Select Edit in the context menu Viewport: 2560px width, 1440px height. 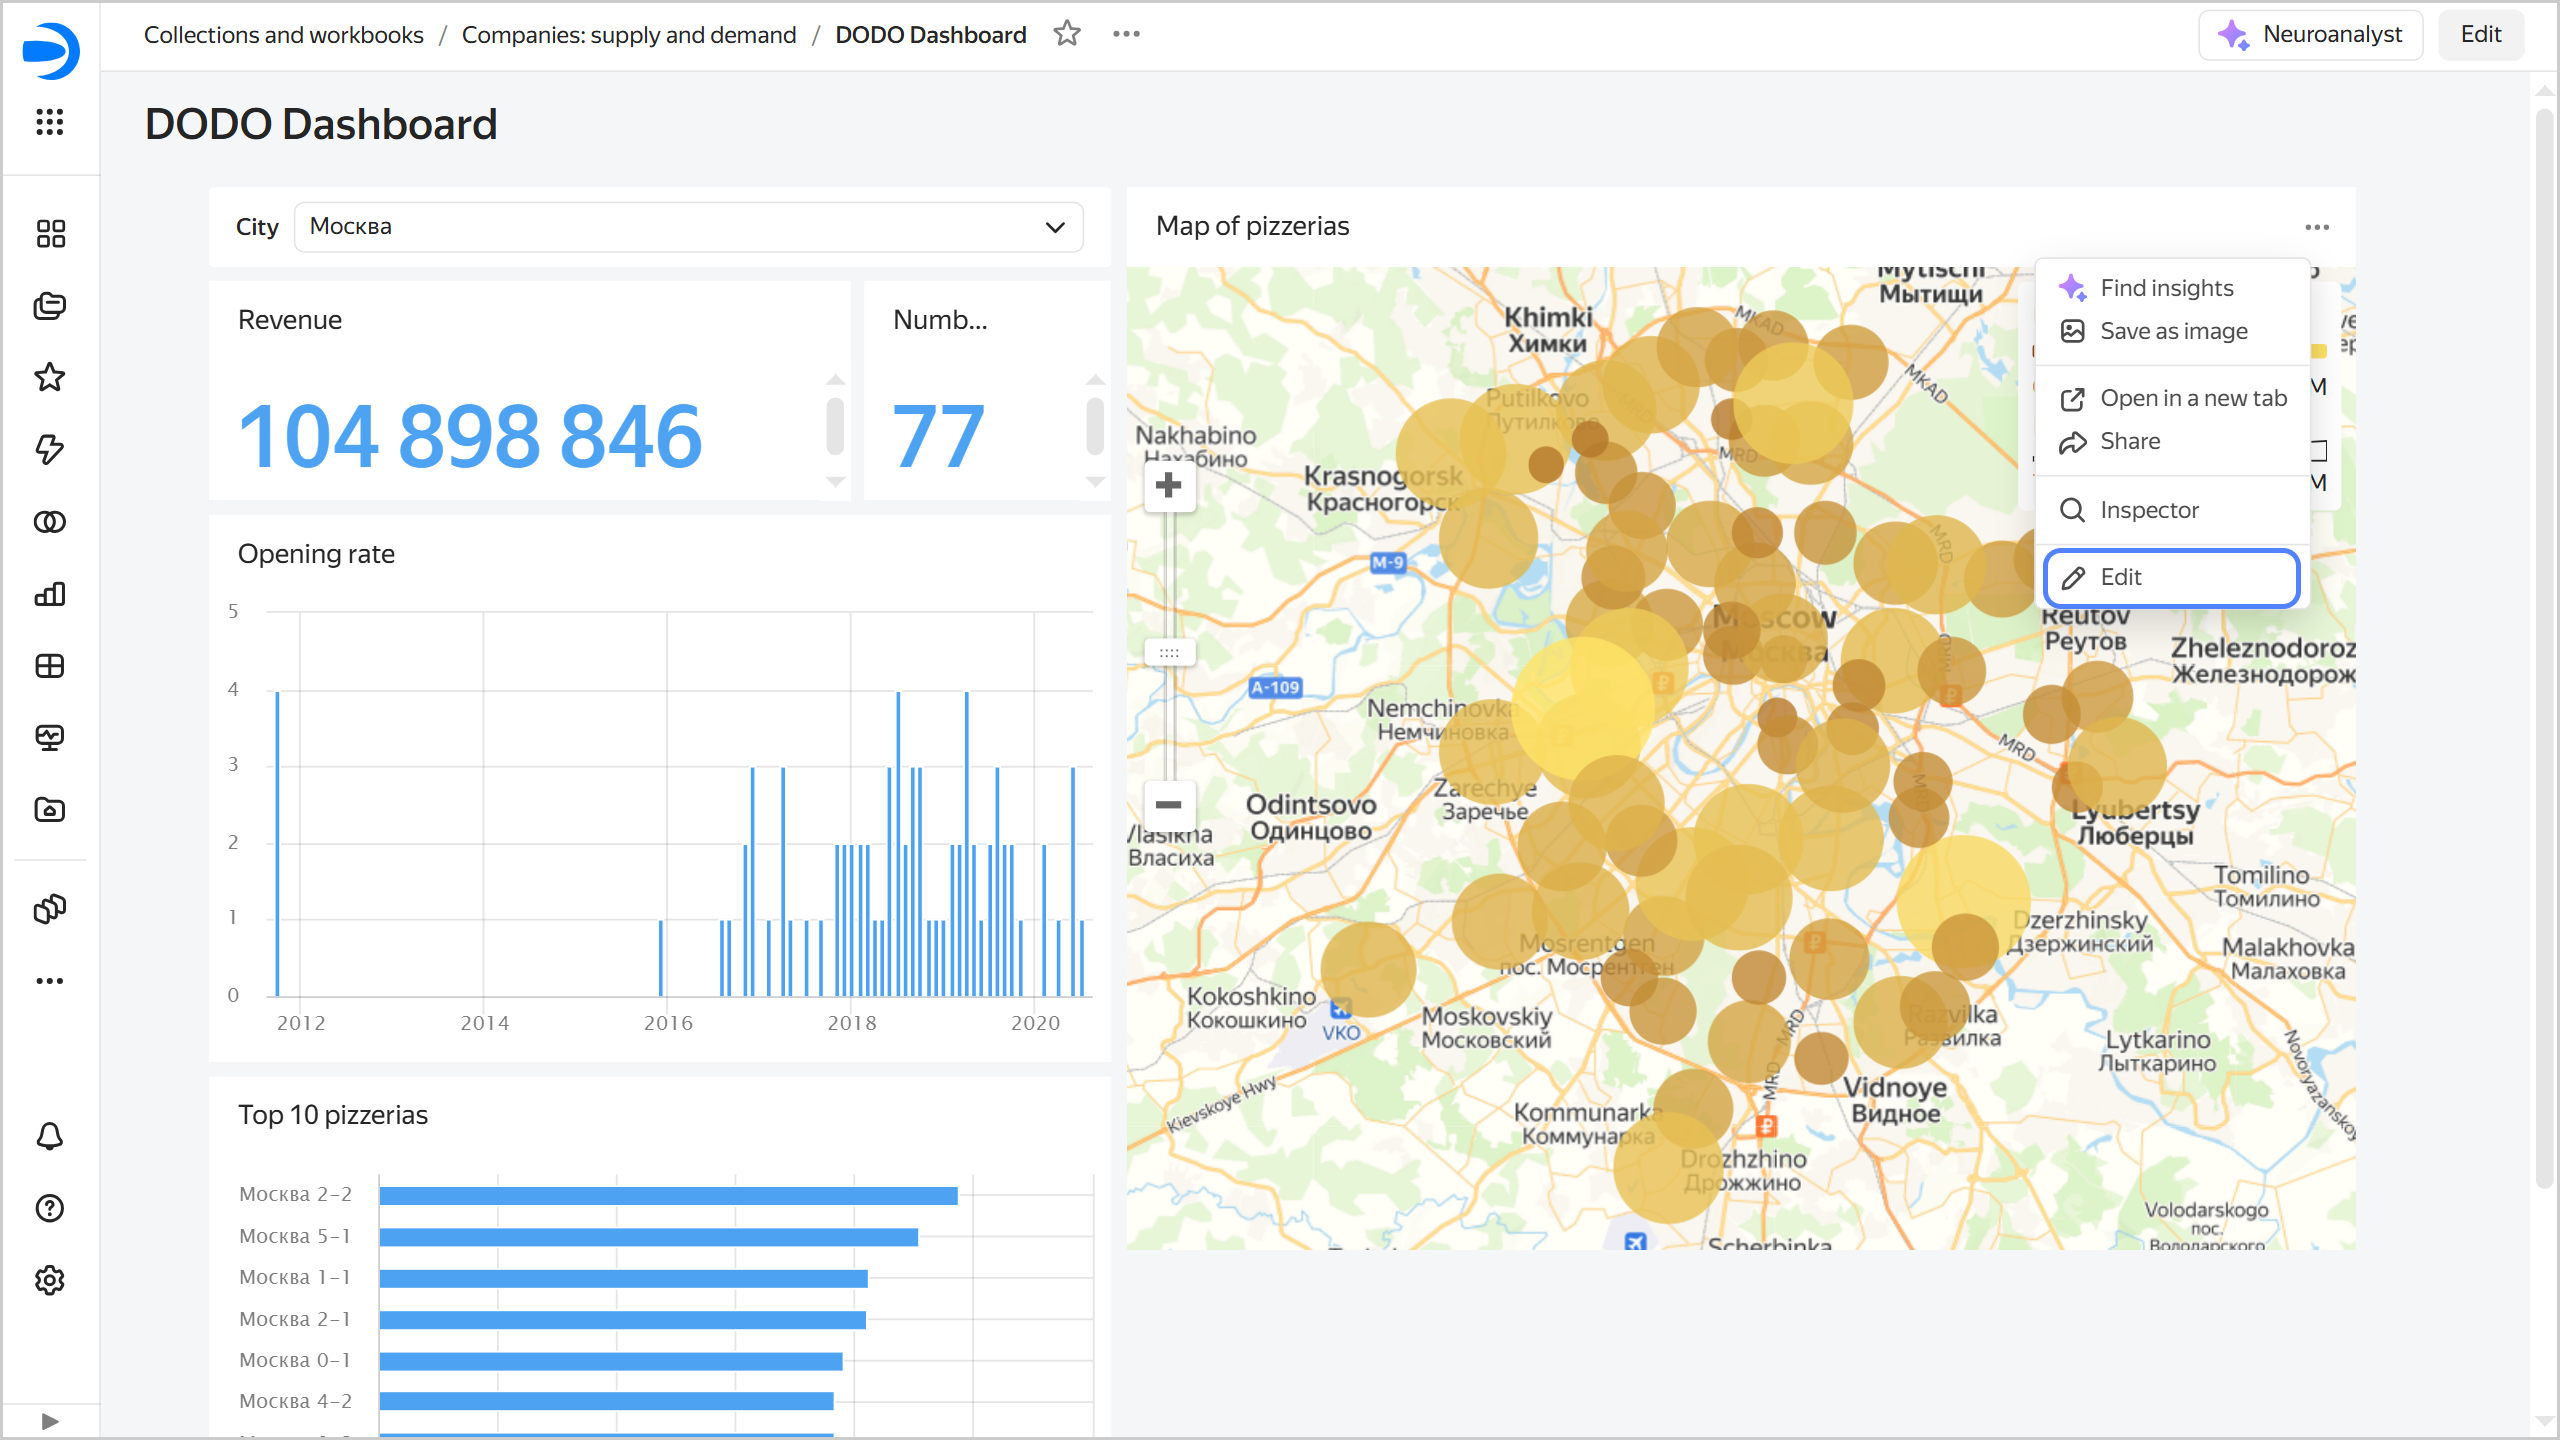coord(2171,577)
